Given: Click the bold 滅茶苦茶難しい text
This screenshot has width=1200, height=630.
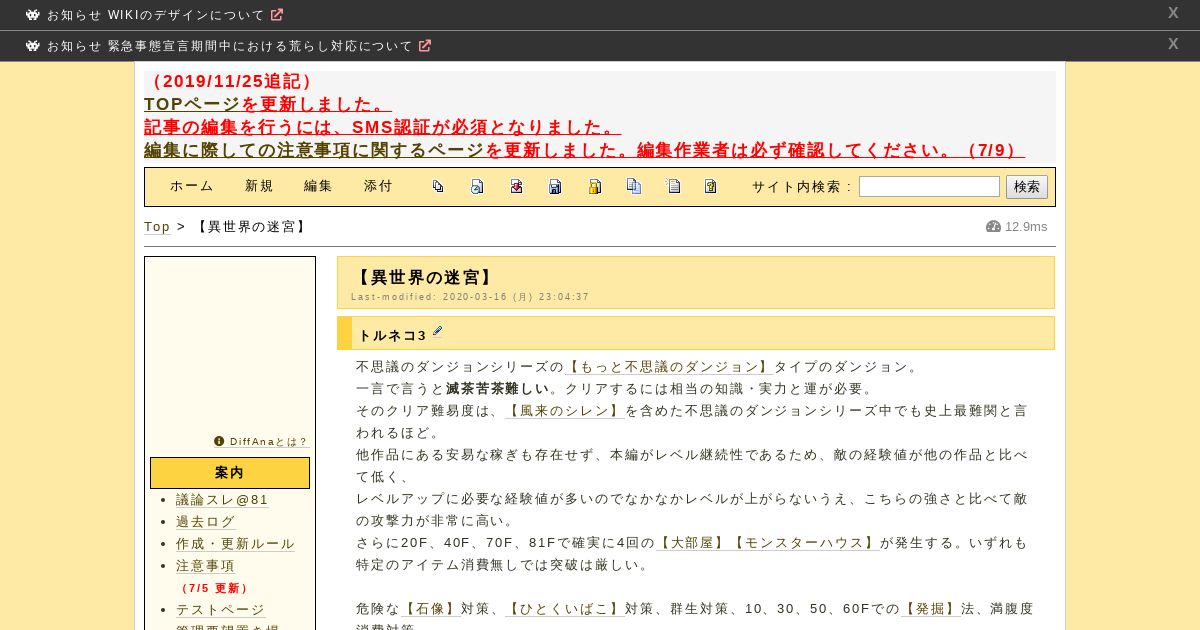Looking at the screenshot, I should click(x=498, y=389).
